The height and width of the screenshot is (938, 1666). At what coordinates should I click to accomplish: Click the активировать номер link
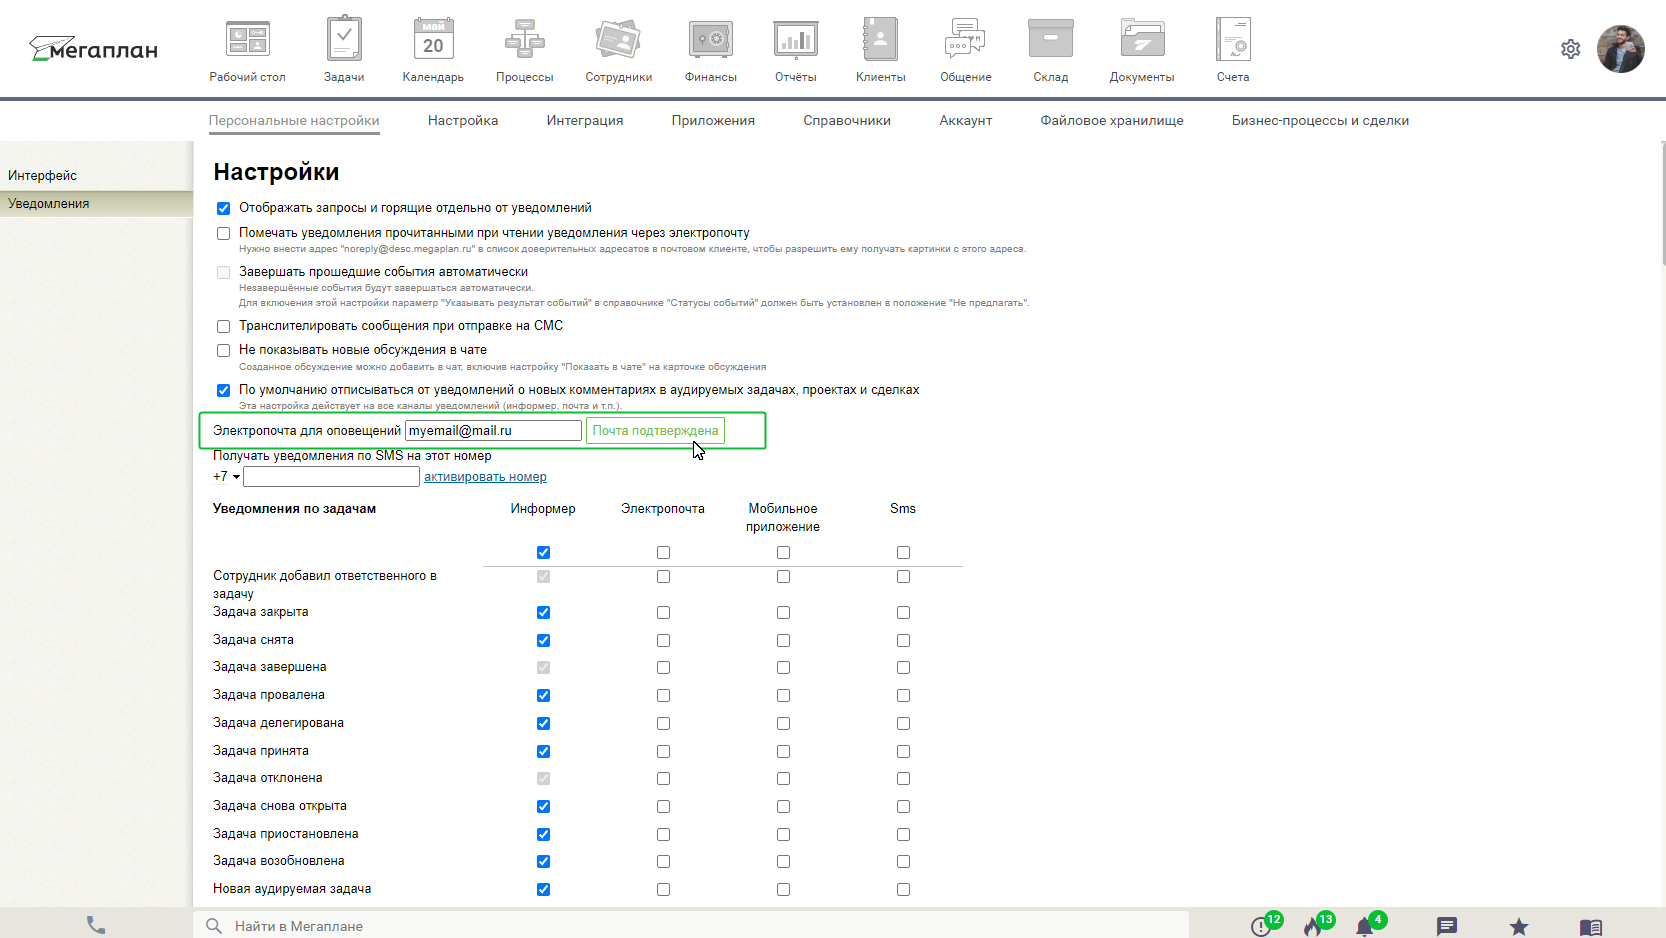pos(485,477)
